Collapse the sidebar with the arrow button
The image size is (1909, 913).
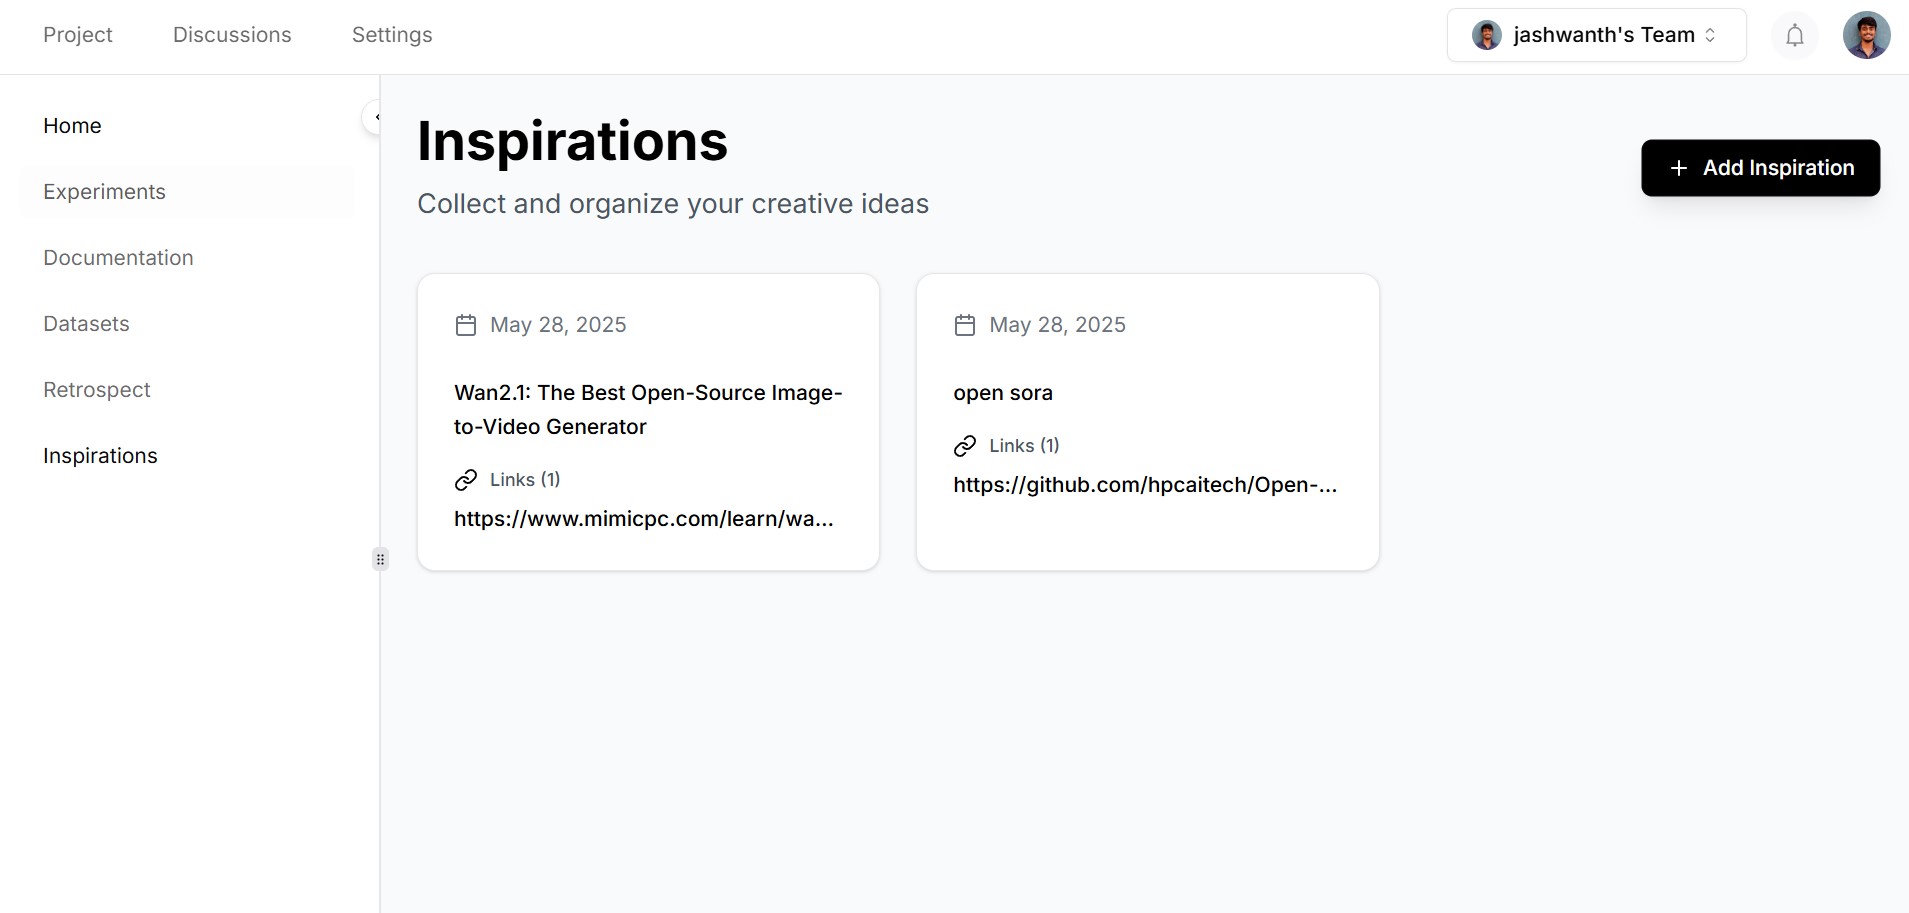point(374,118)
